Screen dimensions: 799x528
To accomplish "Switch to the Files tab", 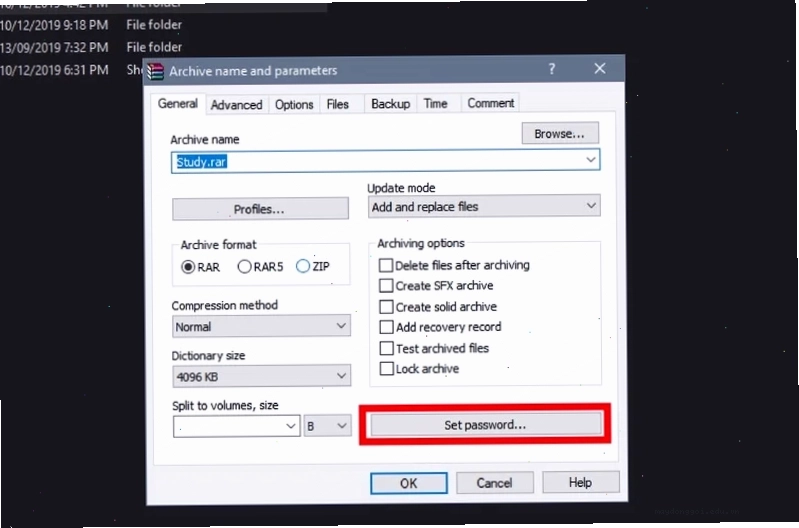I will pos(337,104).
